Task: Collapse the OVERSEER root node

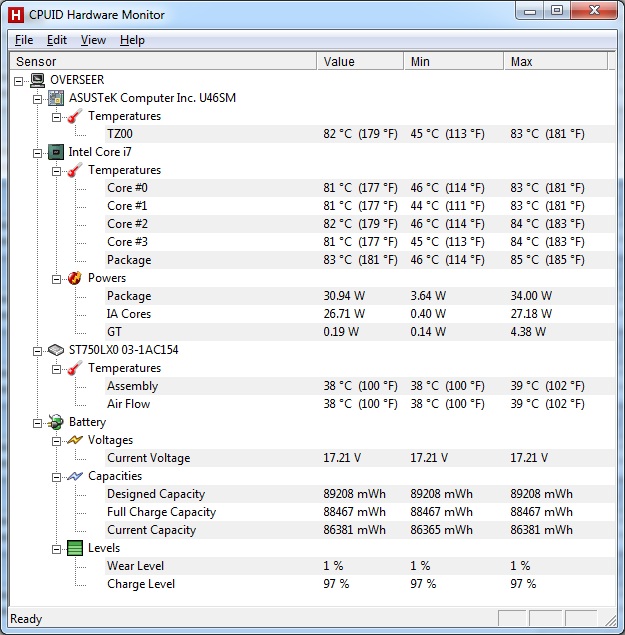Action: [x=18, y=81]
